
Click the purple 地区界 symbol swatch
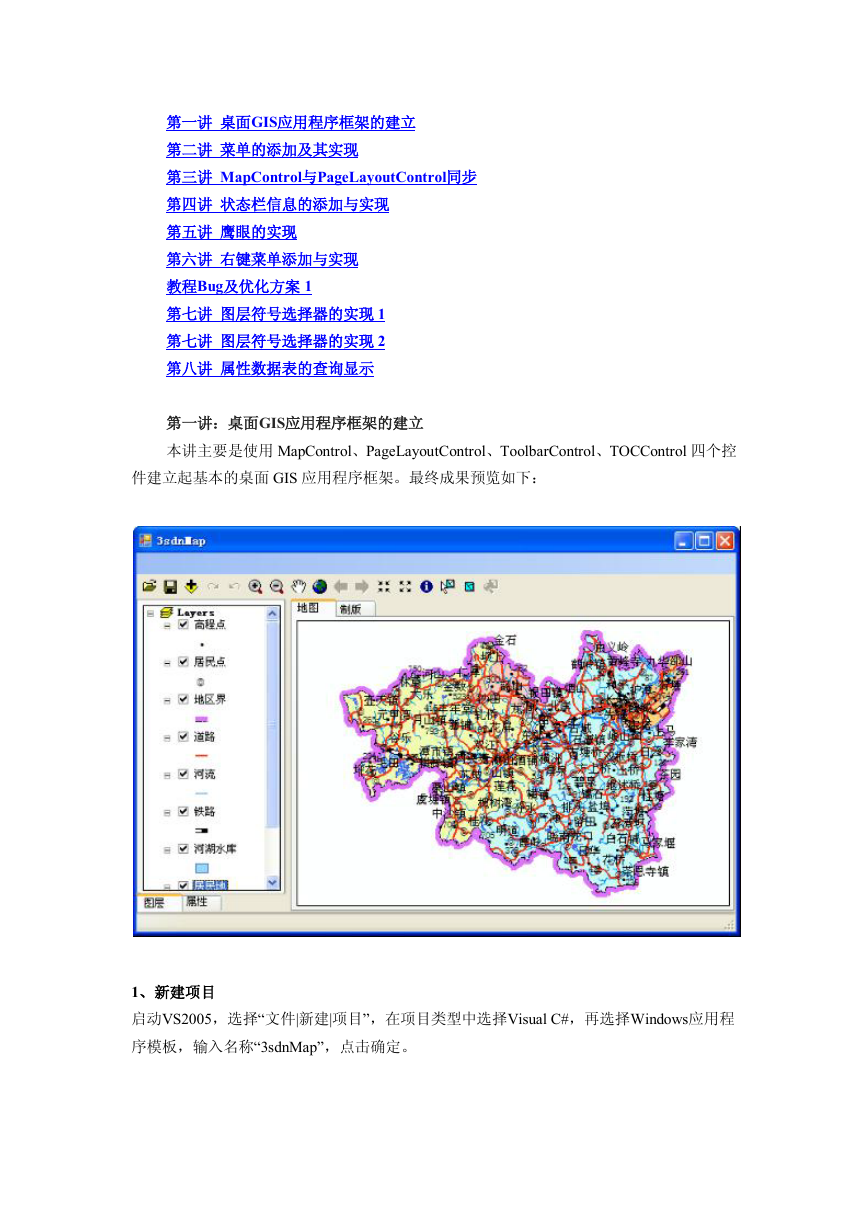[202, 719]
